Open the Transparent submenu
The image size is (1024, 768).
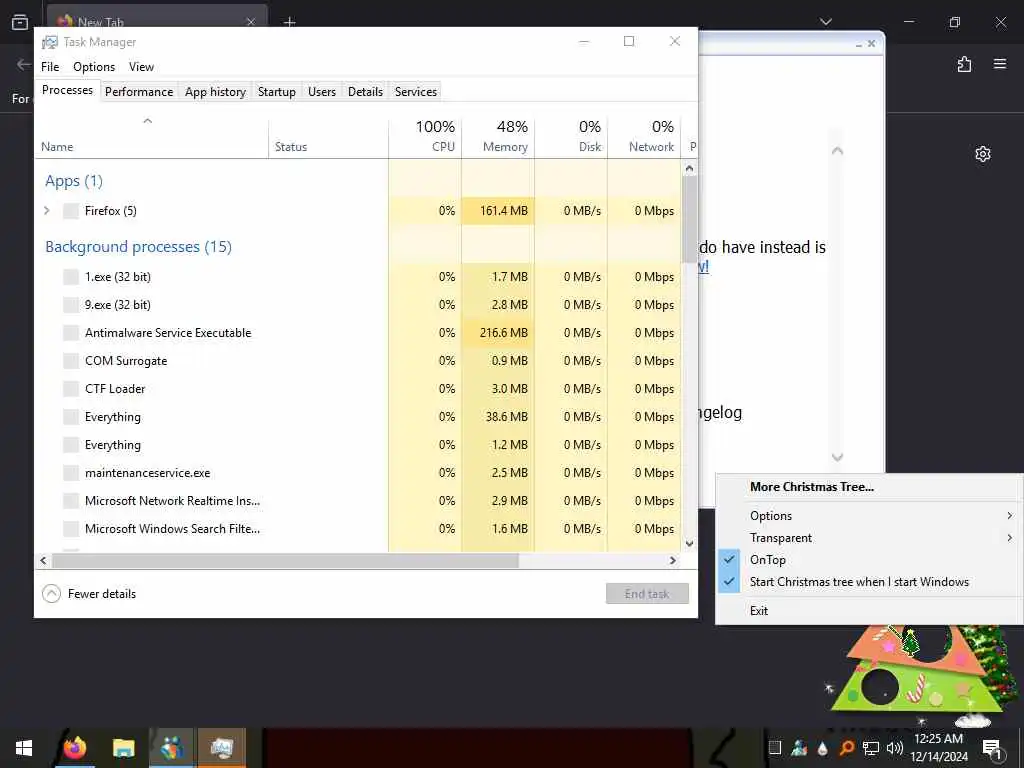pyautogui.click(x=869, y=538)
